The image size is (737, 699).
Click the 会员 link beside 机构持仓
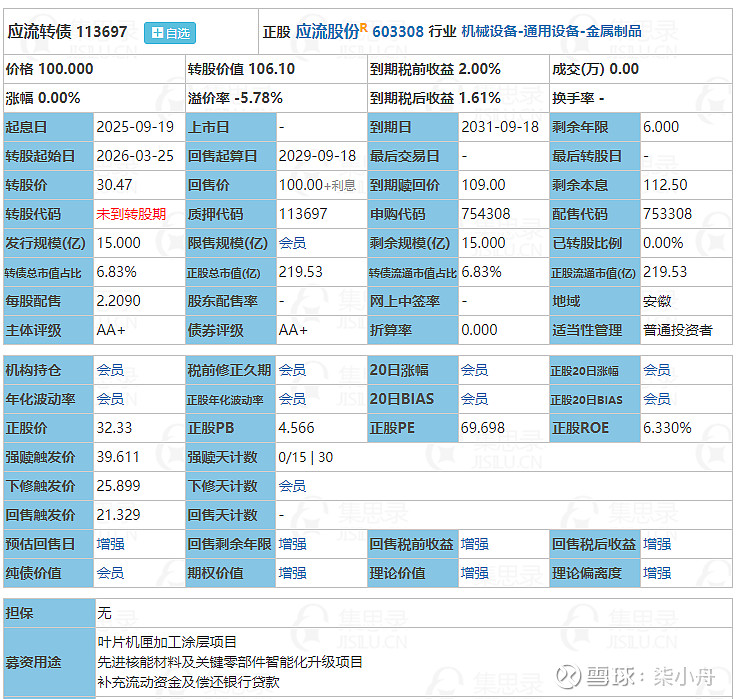pos(110,370)
